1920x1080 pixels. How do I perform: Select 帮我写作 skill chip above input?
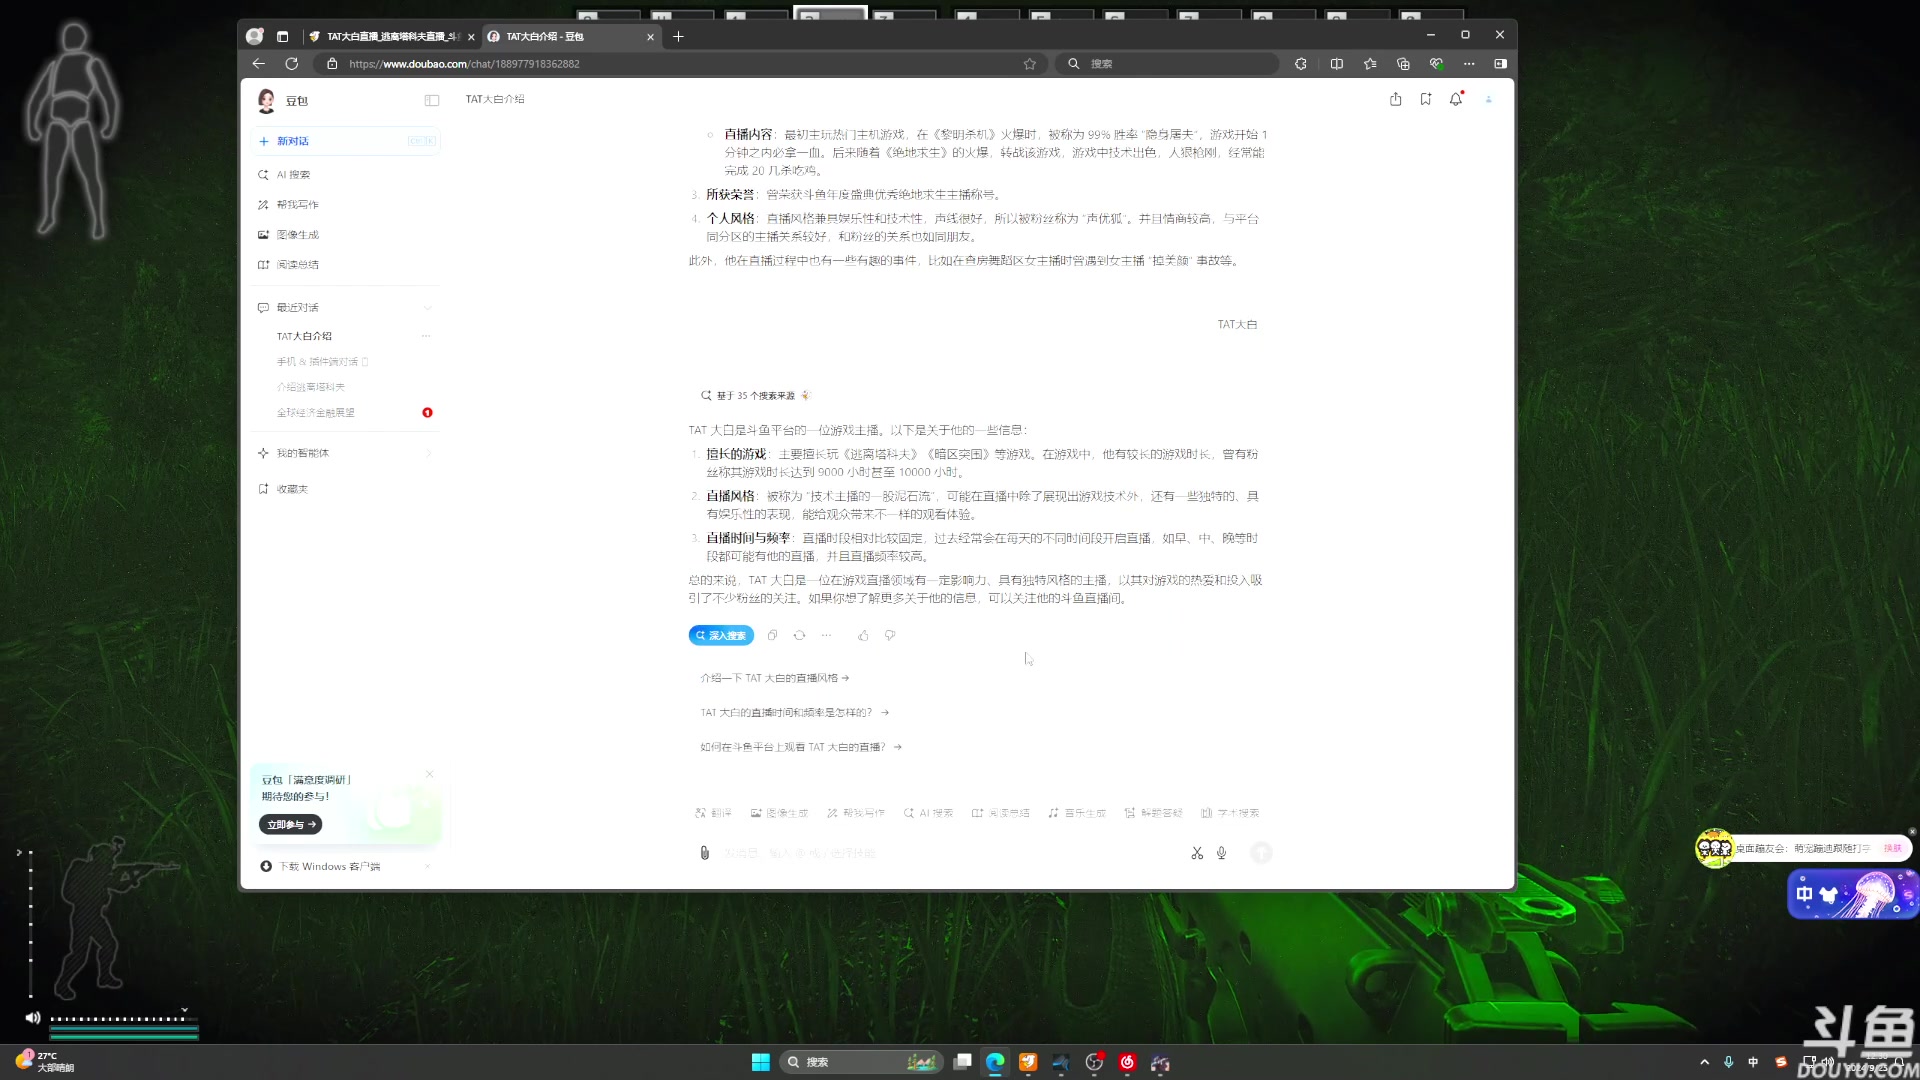(856, 813)
